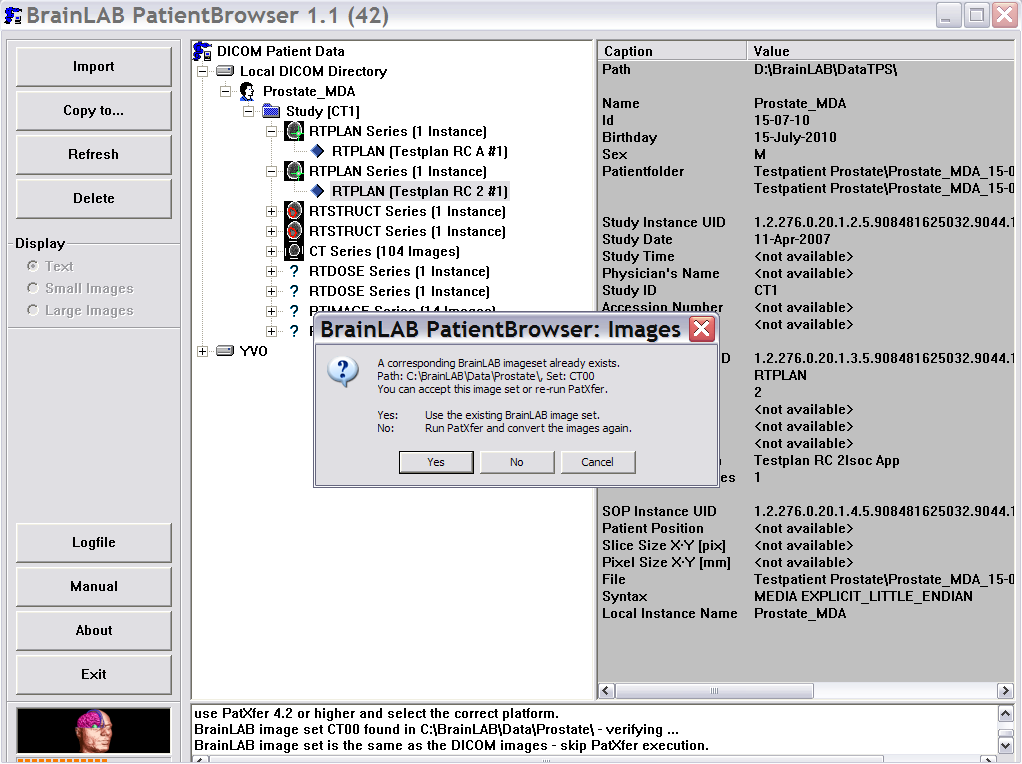Click the CT Series (104 Images) icon
This screenshot has height=764, width=1022.
click(294, 251)
